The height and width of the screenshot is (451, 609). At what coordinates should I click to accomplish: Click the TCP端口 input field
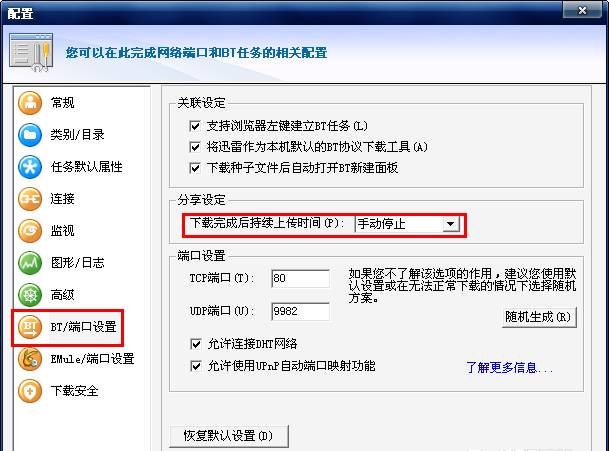pyautogui.click(x=301, y=279)
